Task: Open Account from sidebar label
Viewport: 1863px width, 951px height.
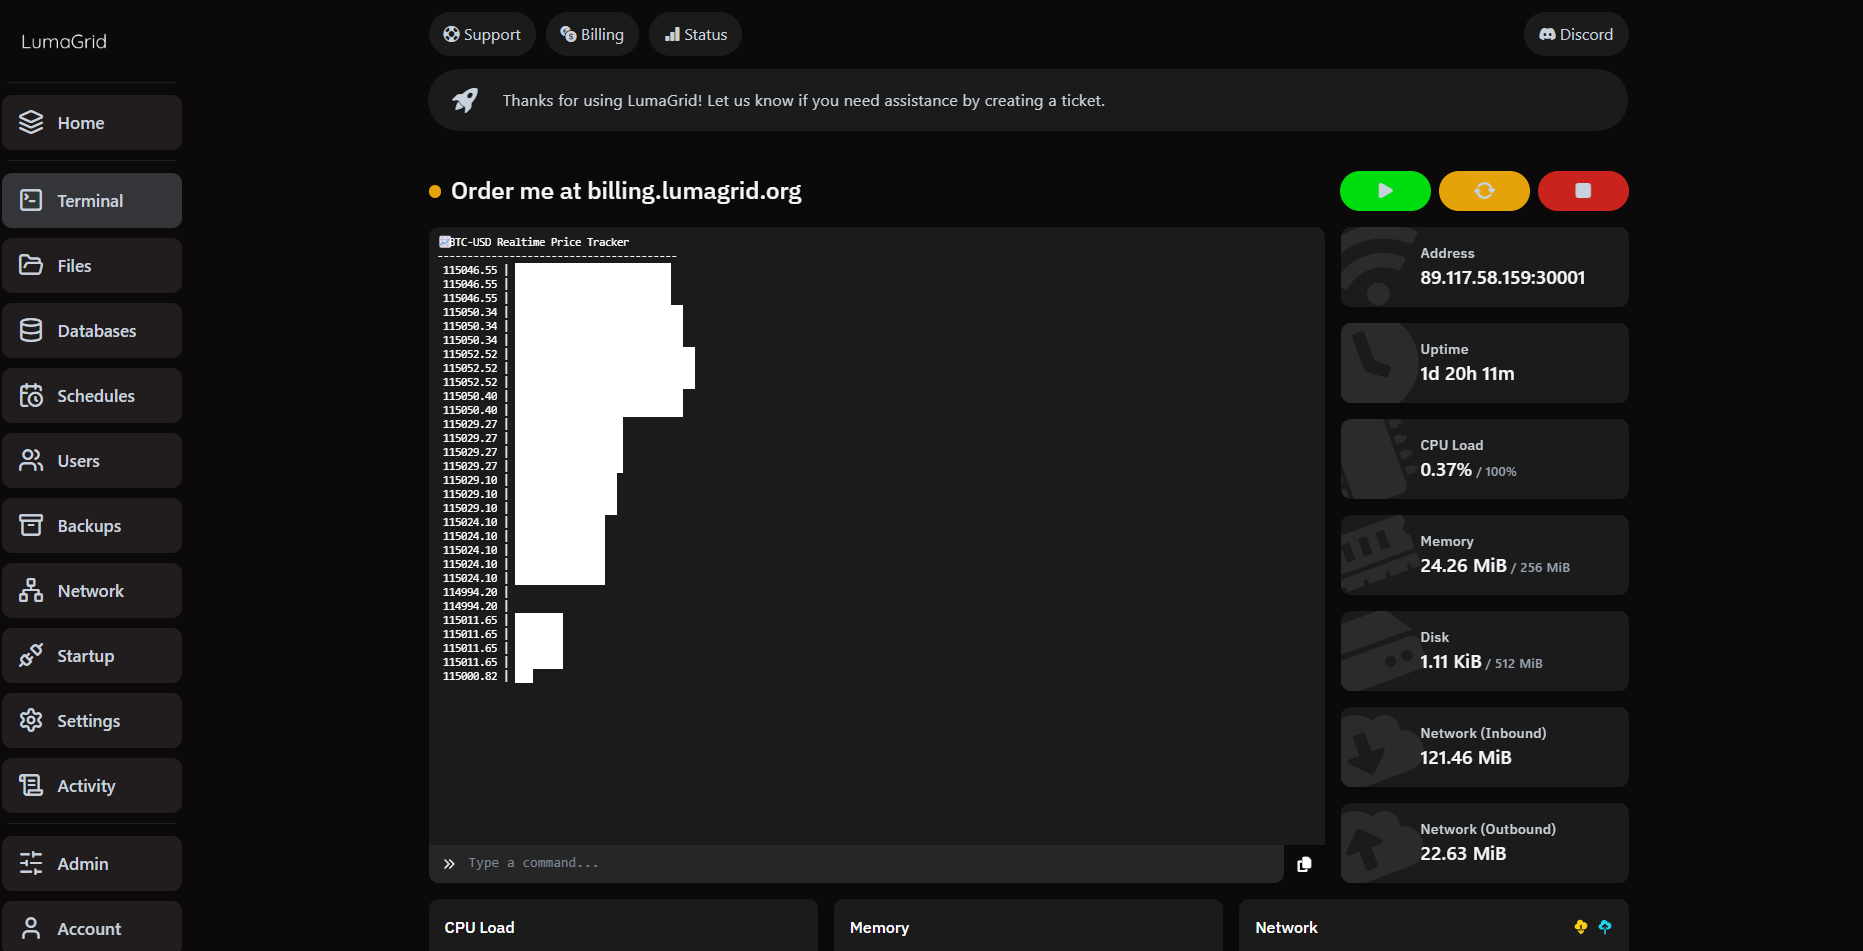Action: pyautogui.click(x=89, y=929)
